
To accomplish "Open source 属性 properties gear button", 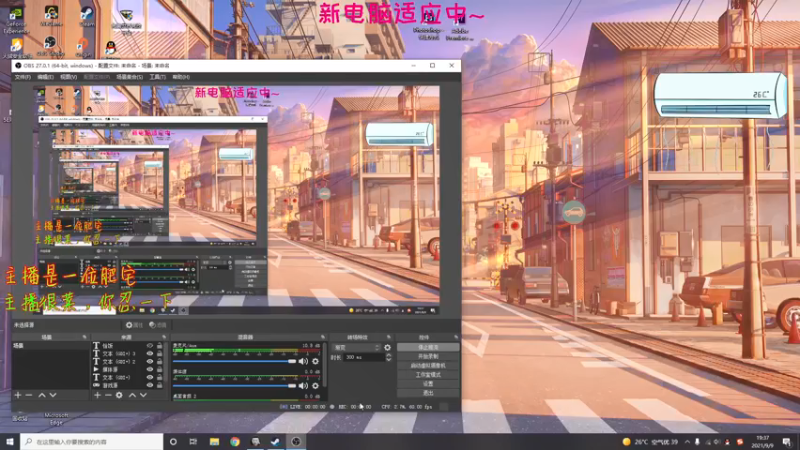I will 134,325.
